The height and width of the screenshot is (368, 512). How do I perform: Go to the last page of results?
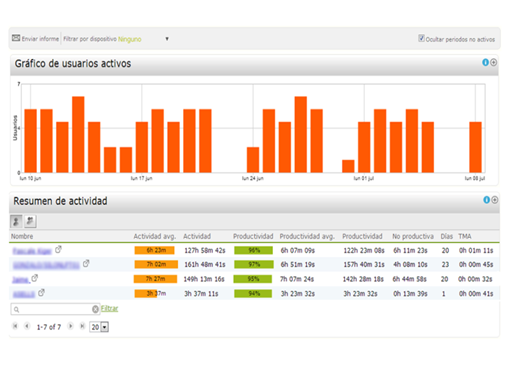tap(82, 326)
